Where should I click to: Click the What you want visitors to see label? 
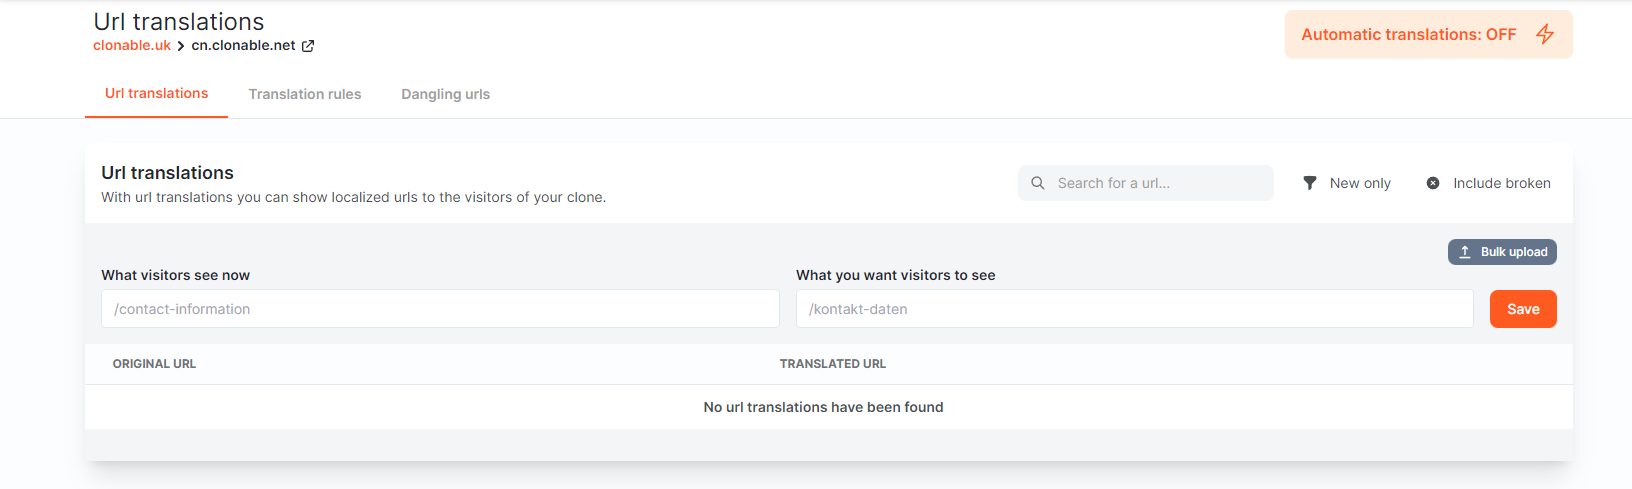pos(895,275)
